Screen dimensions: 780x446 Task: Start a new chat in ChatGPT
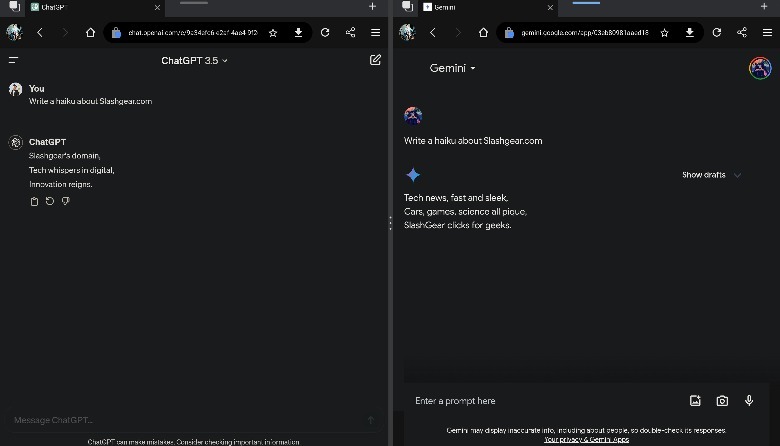pos(375,60)
